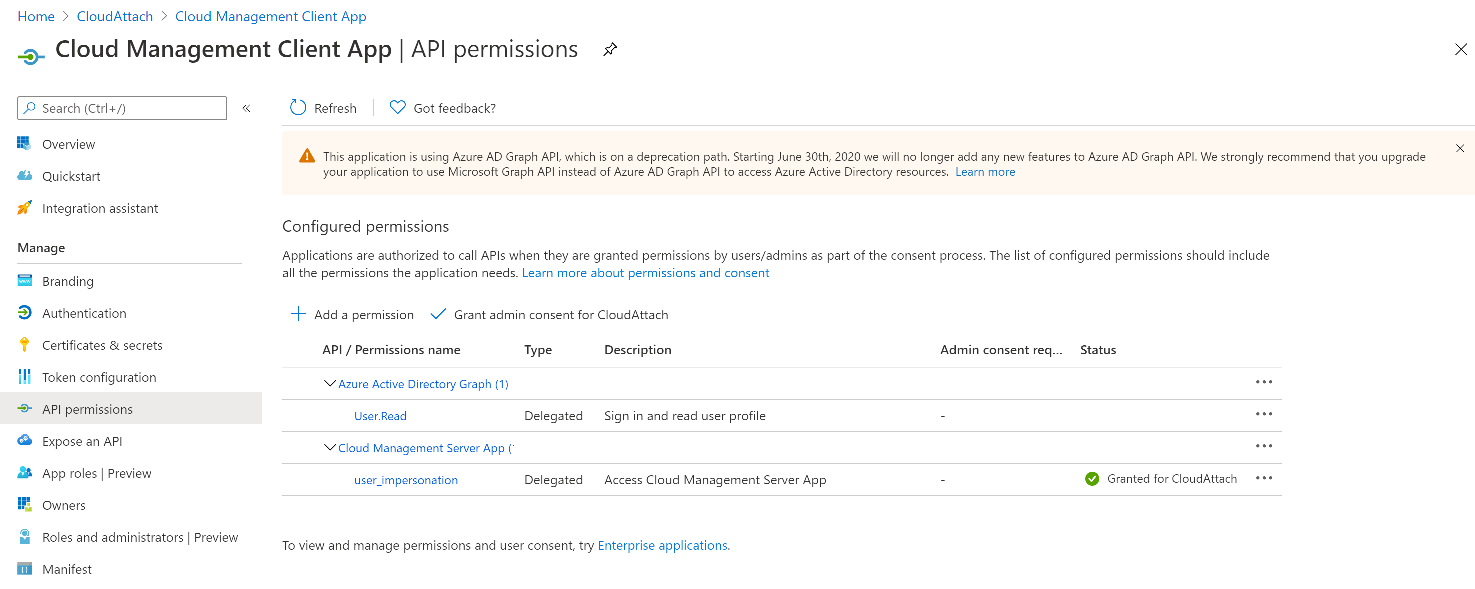This screenshot has width=1475, height=589.
Task: Click the checkmark icon for Grant admin consent
Action: (438, 314)
